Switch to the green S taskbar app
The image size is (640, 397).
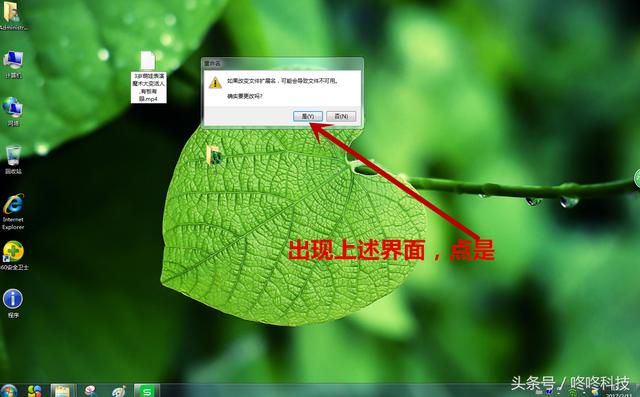(x=147, y=391)
